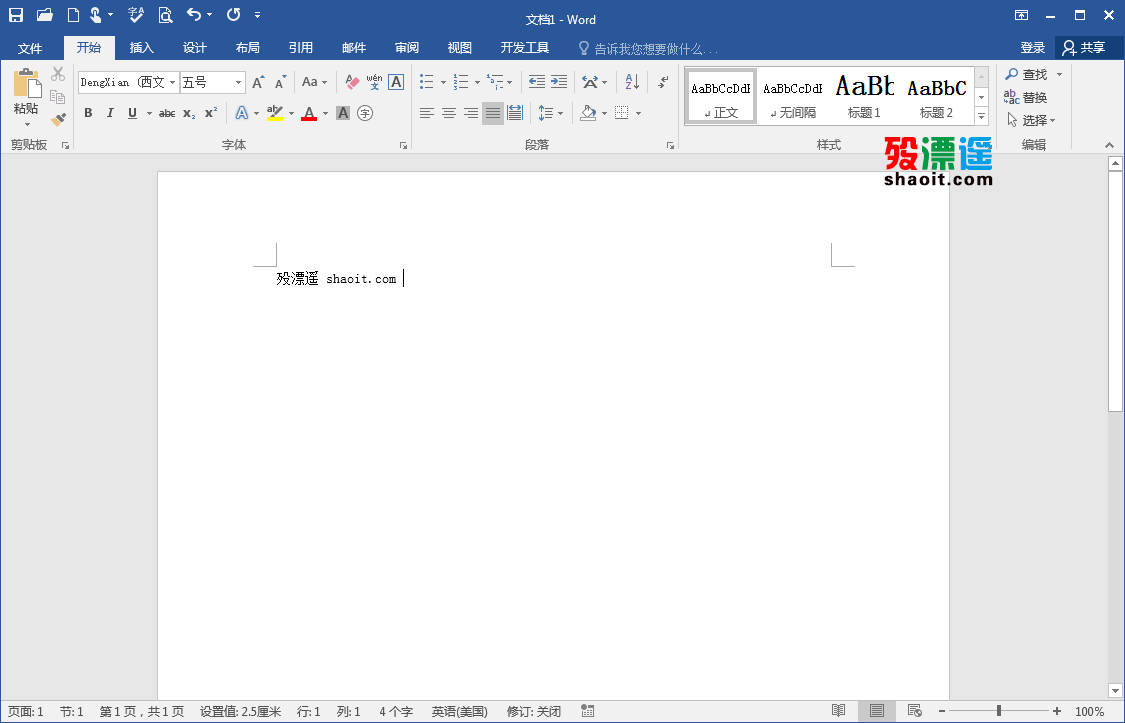
Task: Open font dialog launcher in 字体 group
Action: tap(403, 146)
